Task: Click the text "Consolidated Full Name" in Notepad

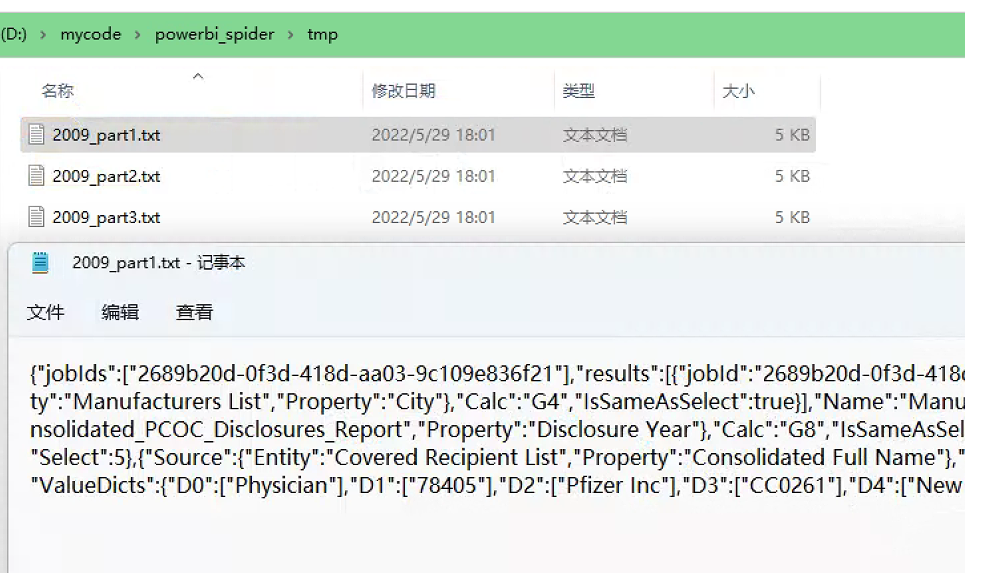Action: pyautogui.click(x=814, y=458)
